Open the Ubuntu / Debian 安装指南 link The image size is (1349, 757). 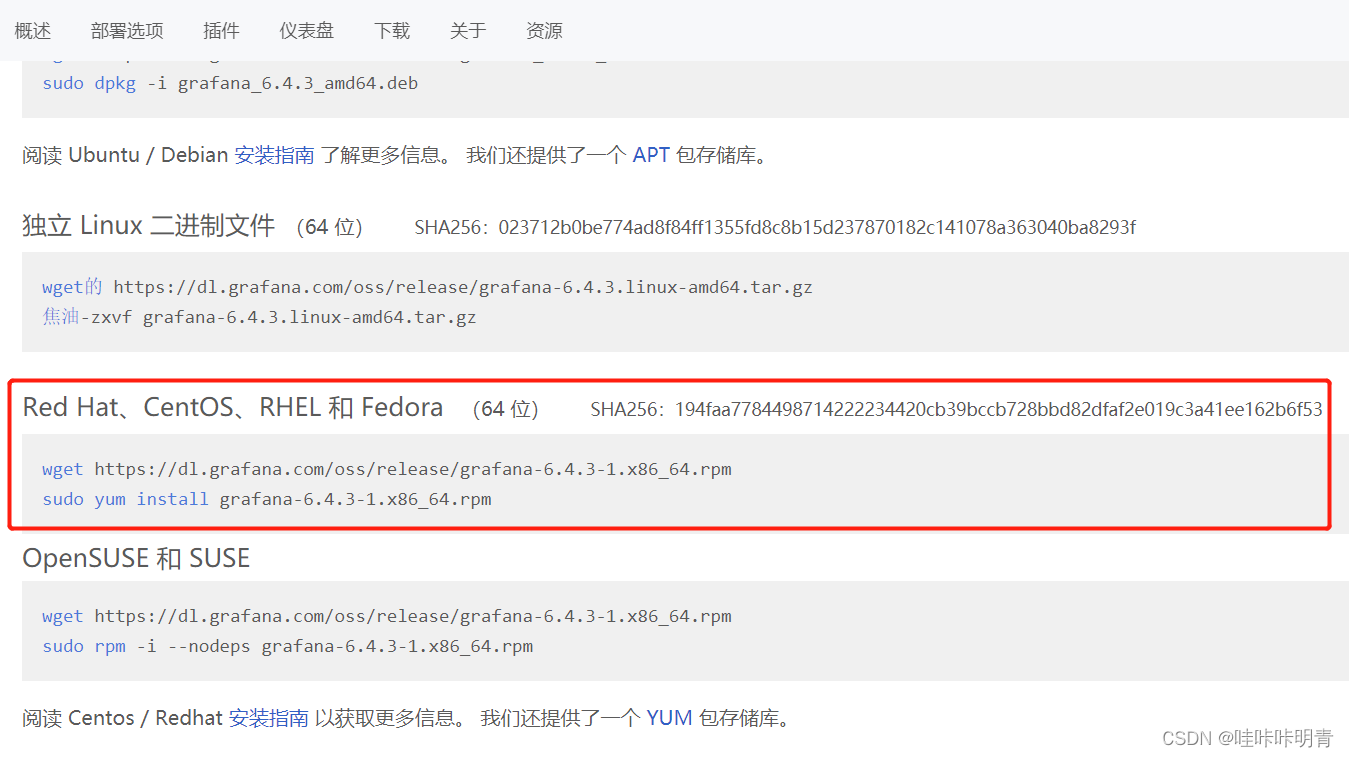274,155
